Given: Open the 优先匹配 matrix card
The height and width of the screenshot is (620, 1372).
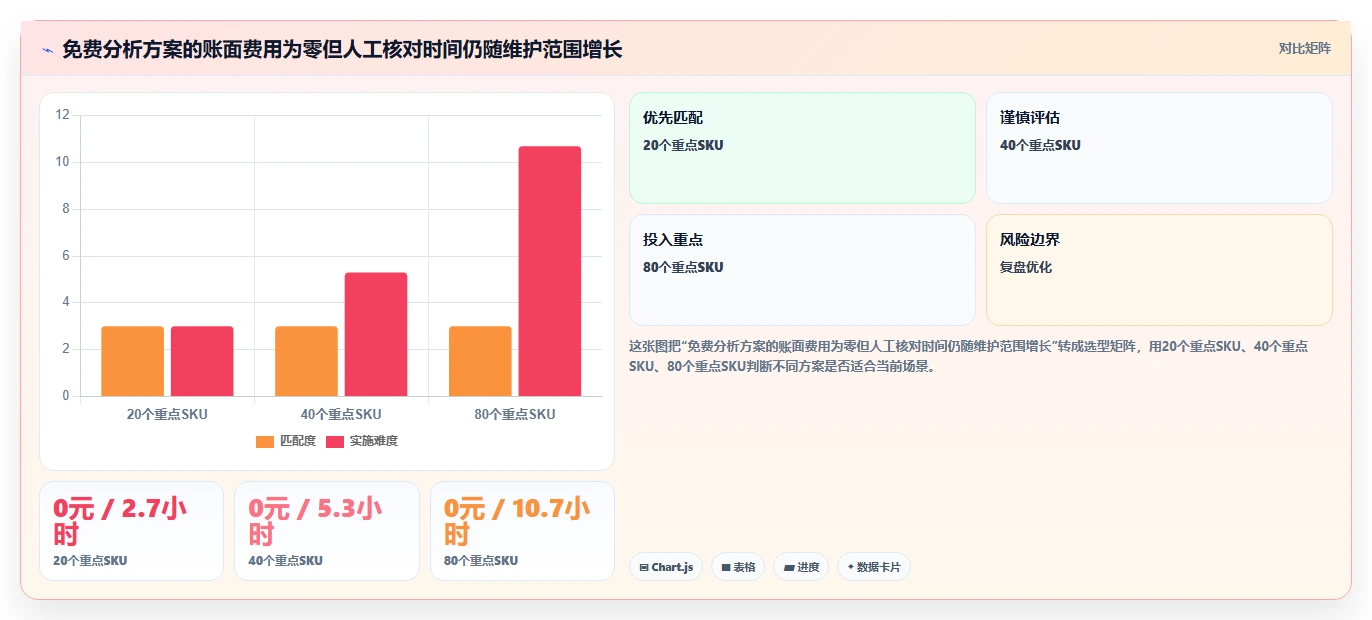Looking at the screenshot, I should 802,148.
